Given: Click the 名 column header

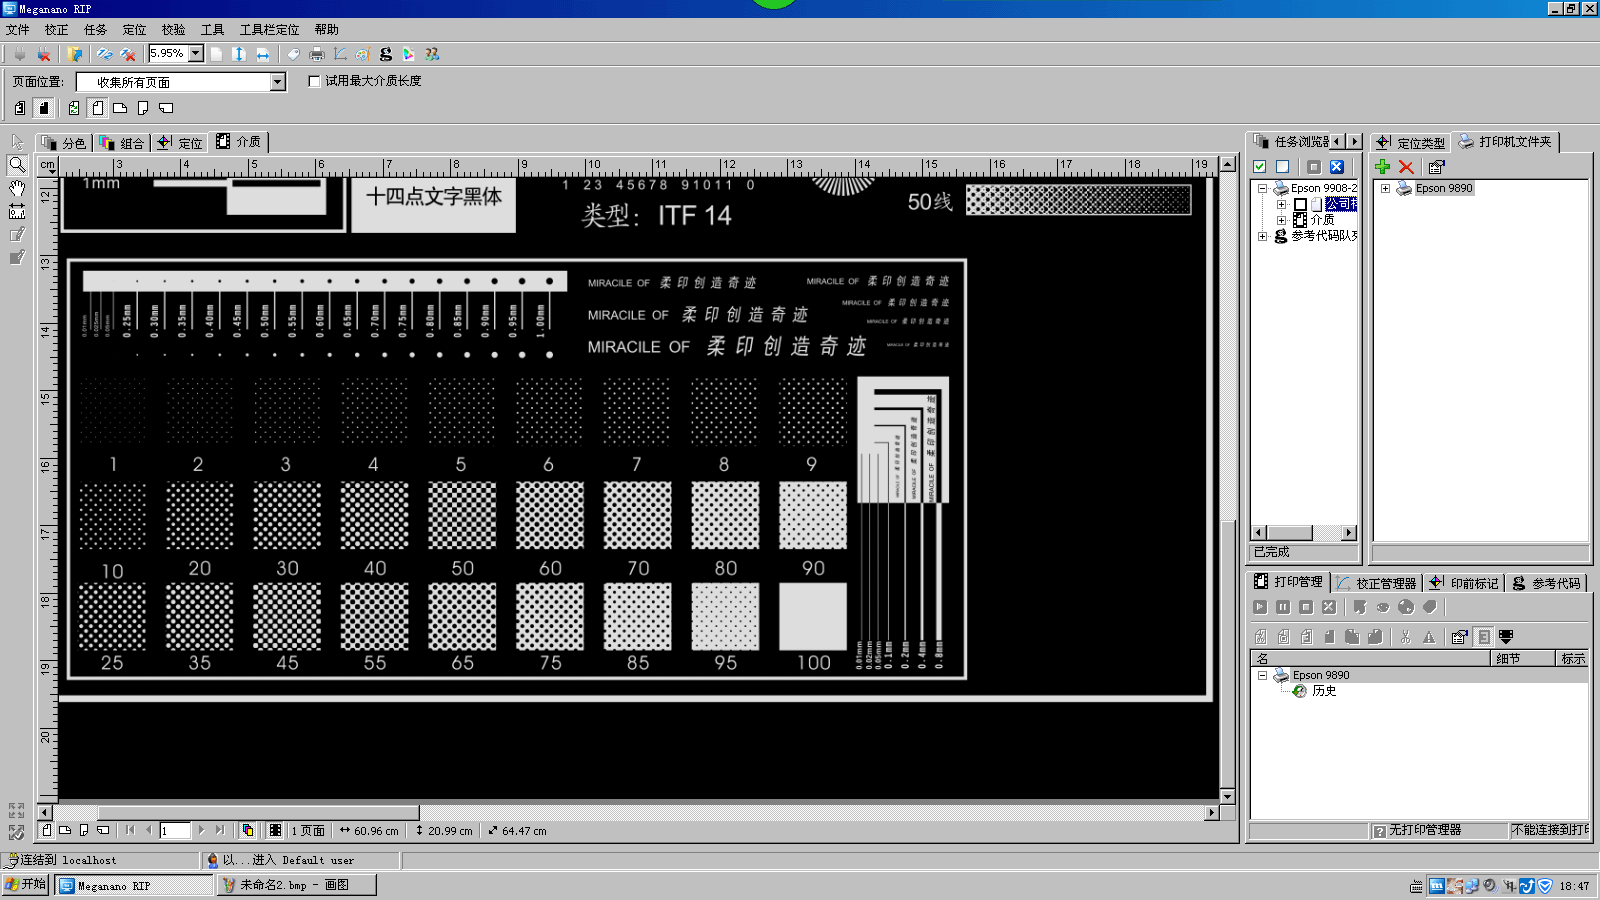Looking at the screenshot, I should 1370,658.
